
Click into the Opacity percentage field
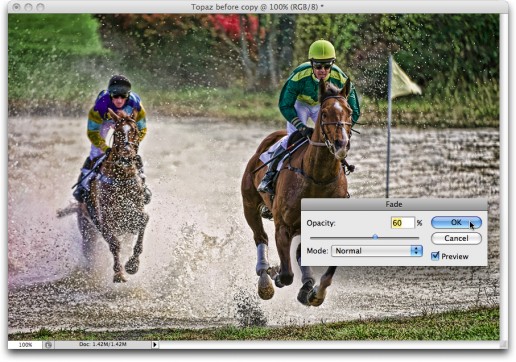point(402,223)
